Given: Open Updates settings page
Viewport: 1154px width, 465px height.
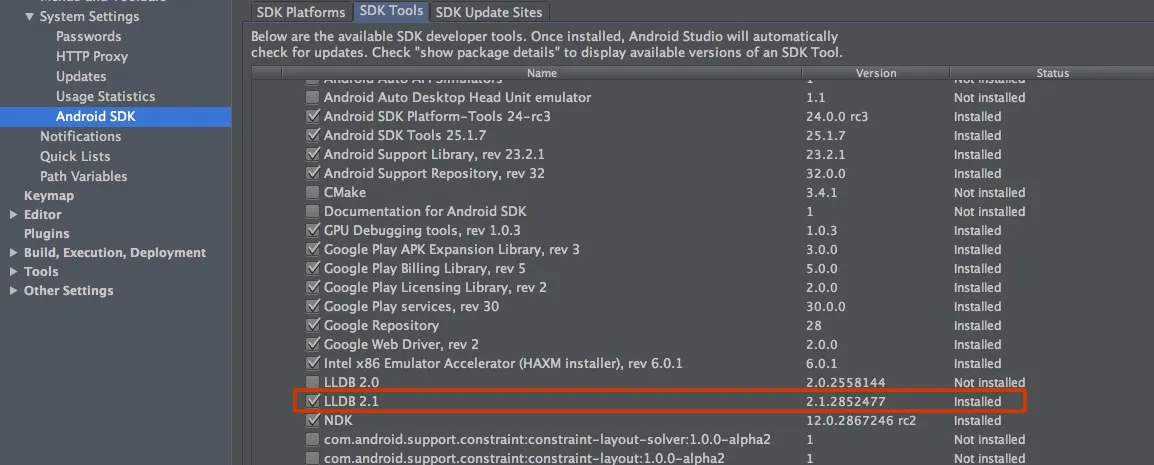Looking at the screenshot, I should (81, 77).
